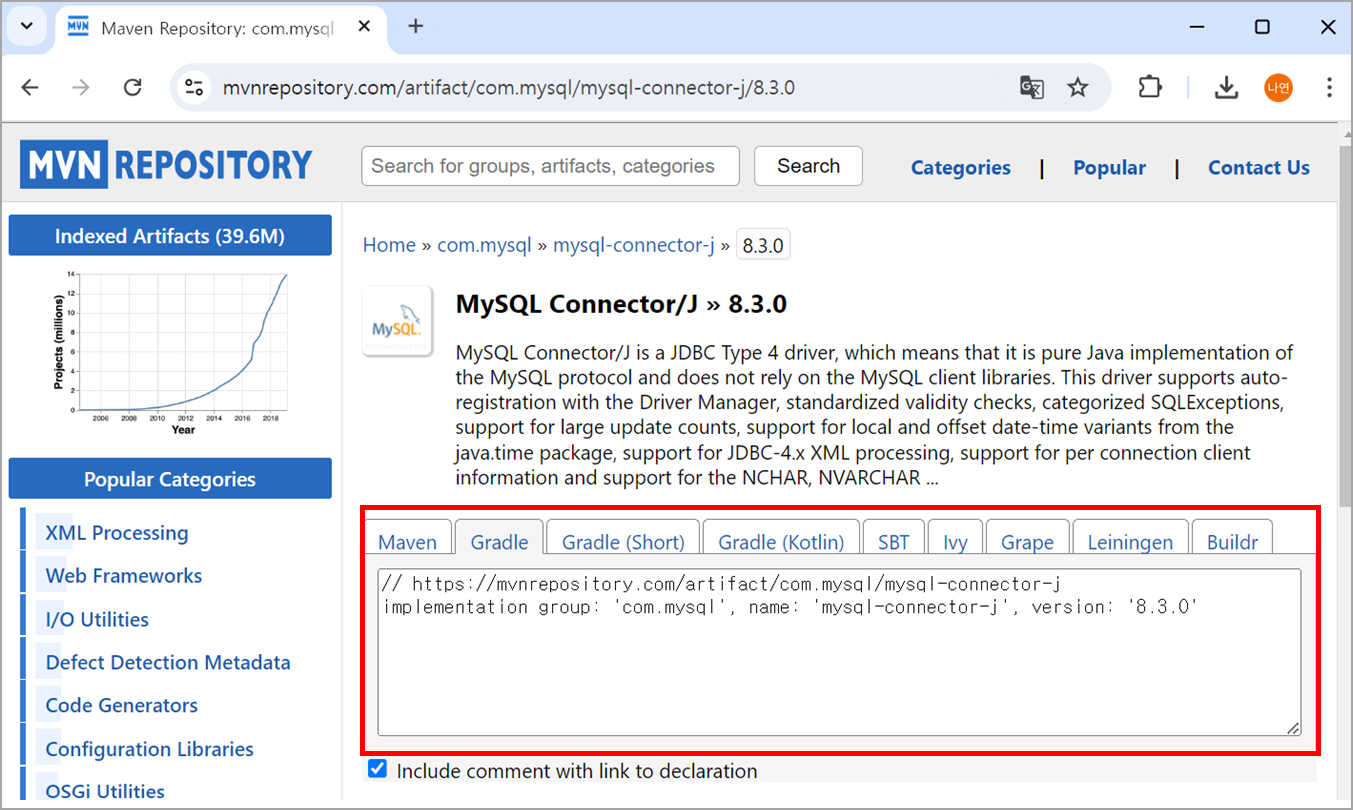Click the snippet textarea resize handle
Viewport: 1353px width, 810px height.
click(x=1293, y=728)
